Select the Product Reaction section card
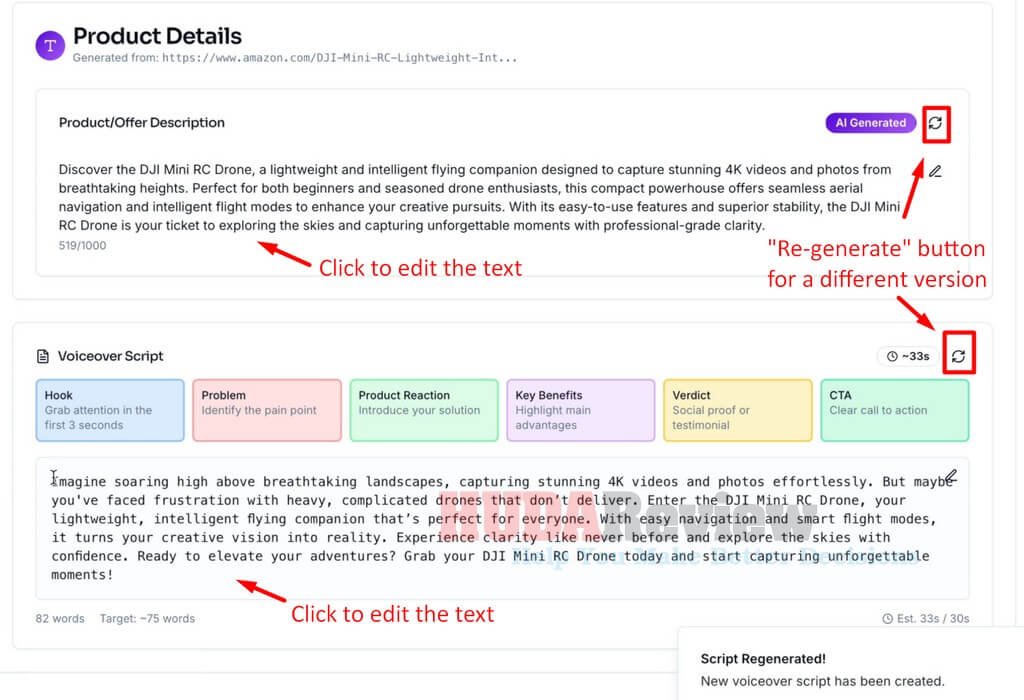1024x700 pixels. pos(424,410)
